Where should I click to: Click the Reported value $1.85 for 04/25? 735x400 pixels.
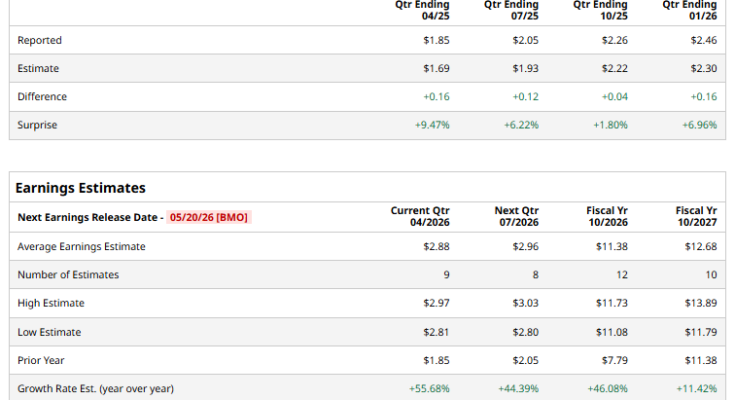(x=436, y=40)
